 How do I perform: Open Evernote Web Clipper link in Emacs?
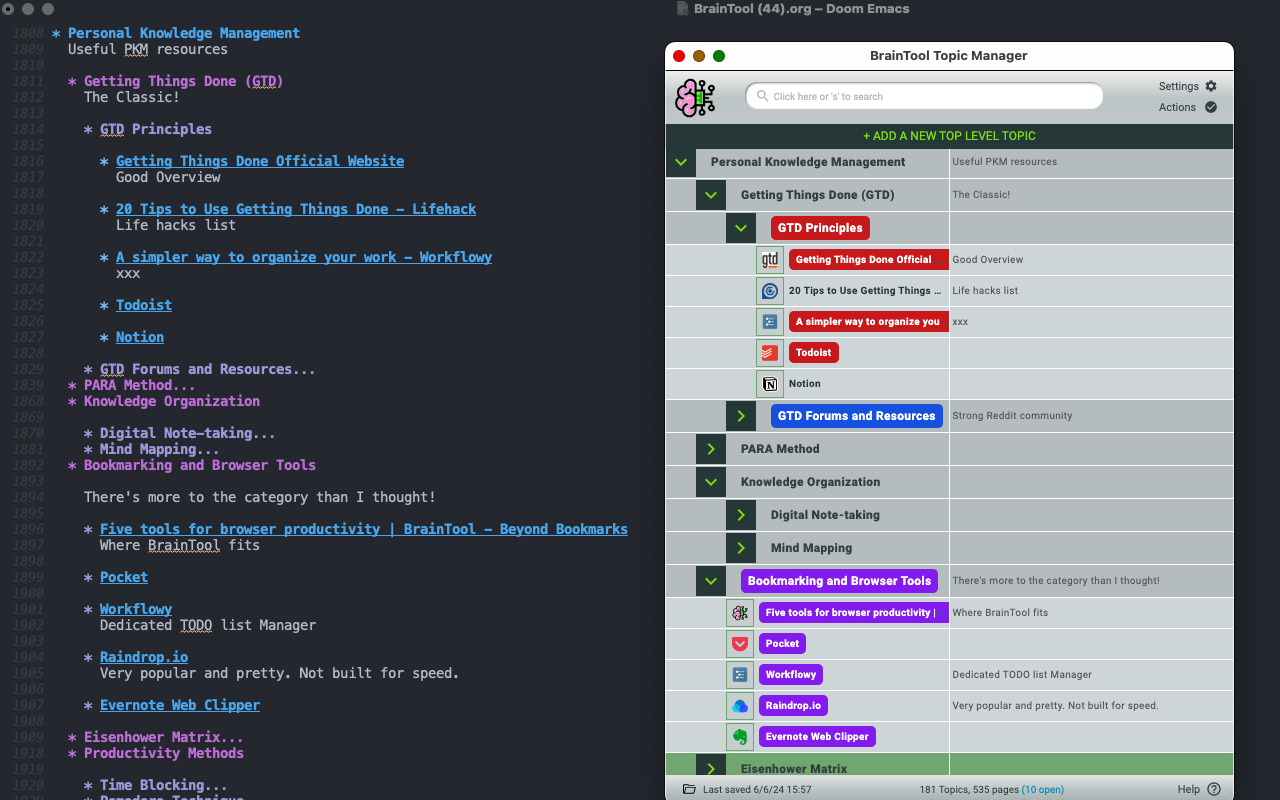[180, 705]
